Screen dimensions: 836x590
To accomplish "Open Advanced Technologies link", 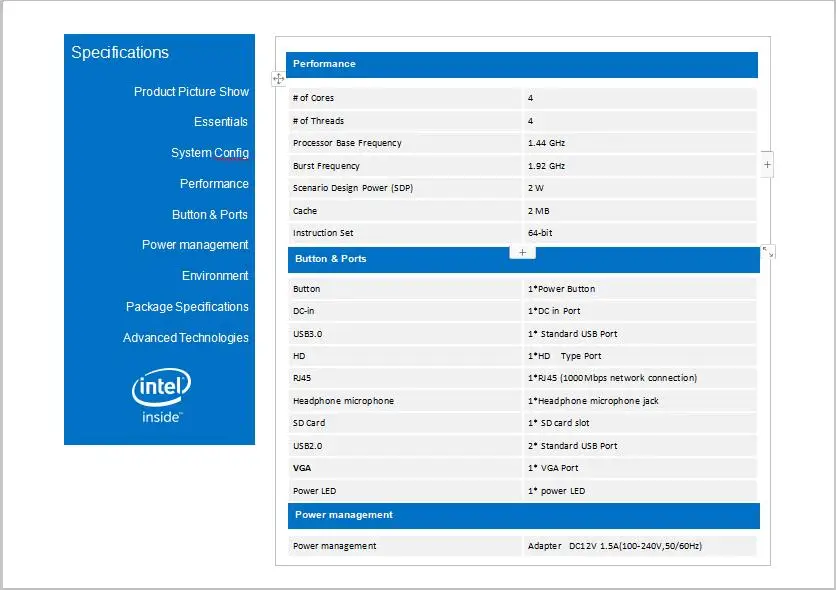I will tap(186, 338).
